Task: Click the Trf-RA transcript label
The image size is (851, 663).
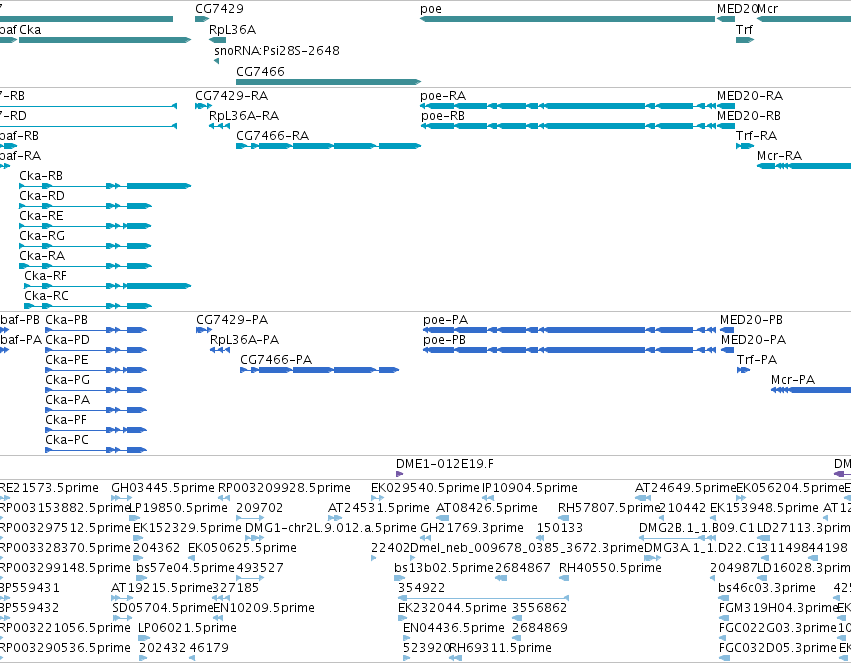Action: tap(756, 136)
